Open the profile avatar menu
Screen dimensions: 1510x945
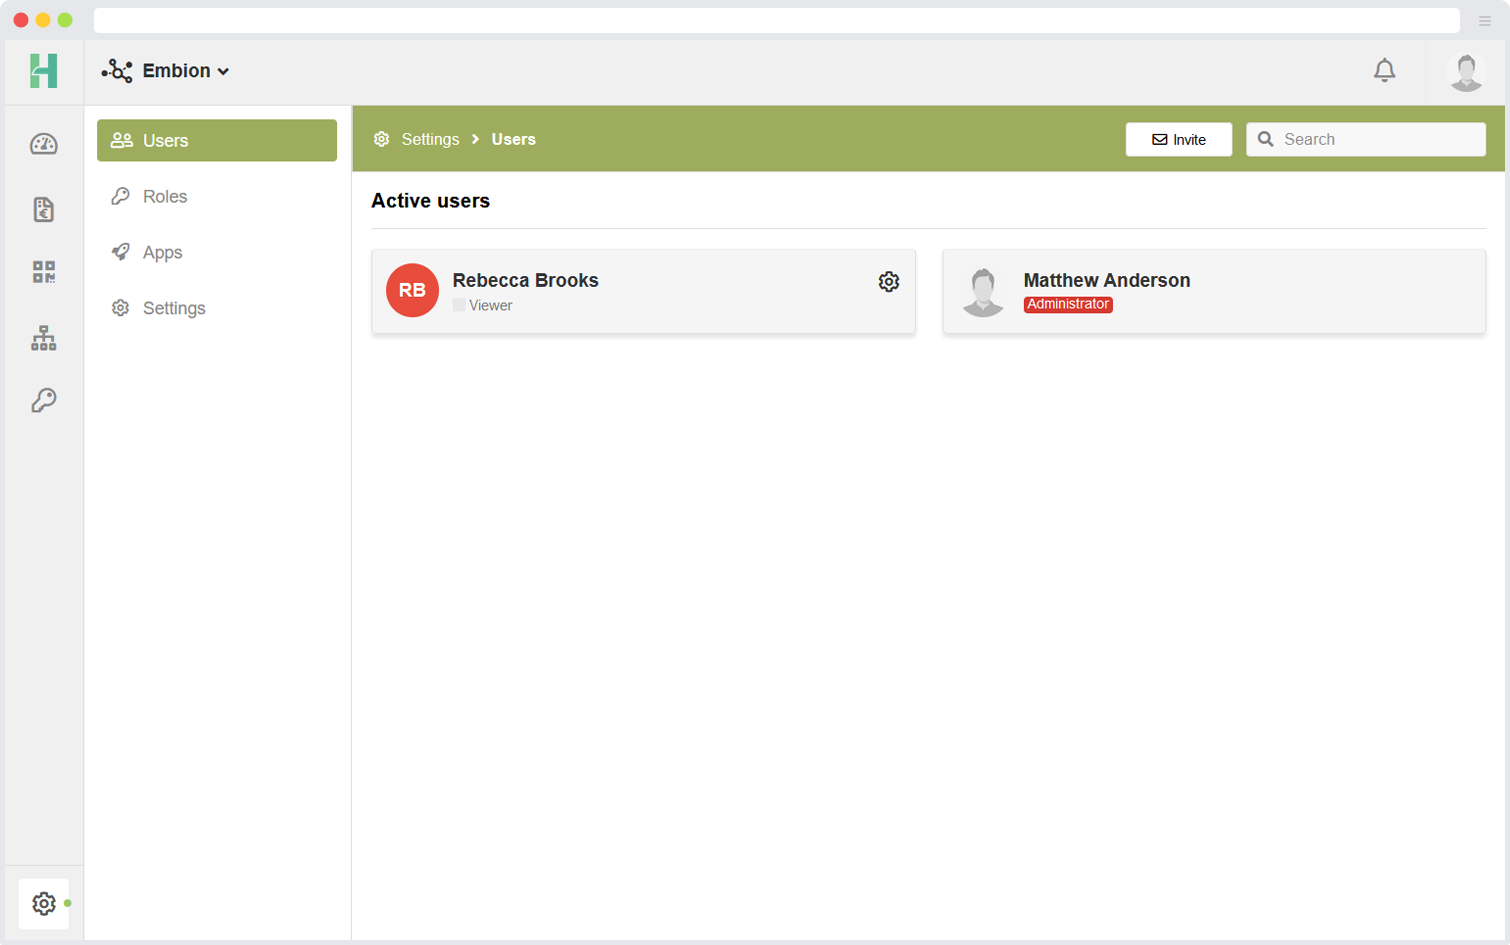pos(1466,72)
